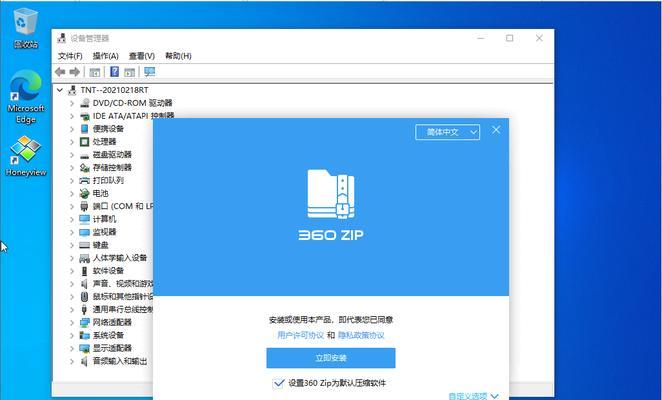Open the 帮助(H) menu

pyautogui.click(x=178, y=56)
